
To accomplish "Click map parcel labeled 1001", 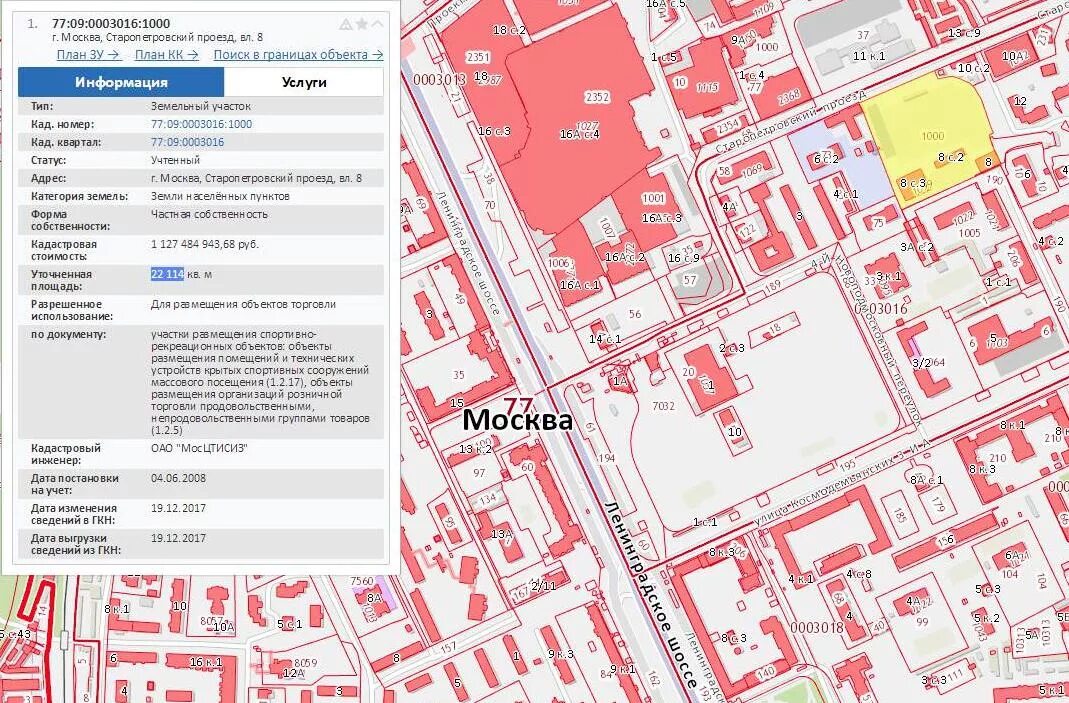I will (653, 198).
